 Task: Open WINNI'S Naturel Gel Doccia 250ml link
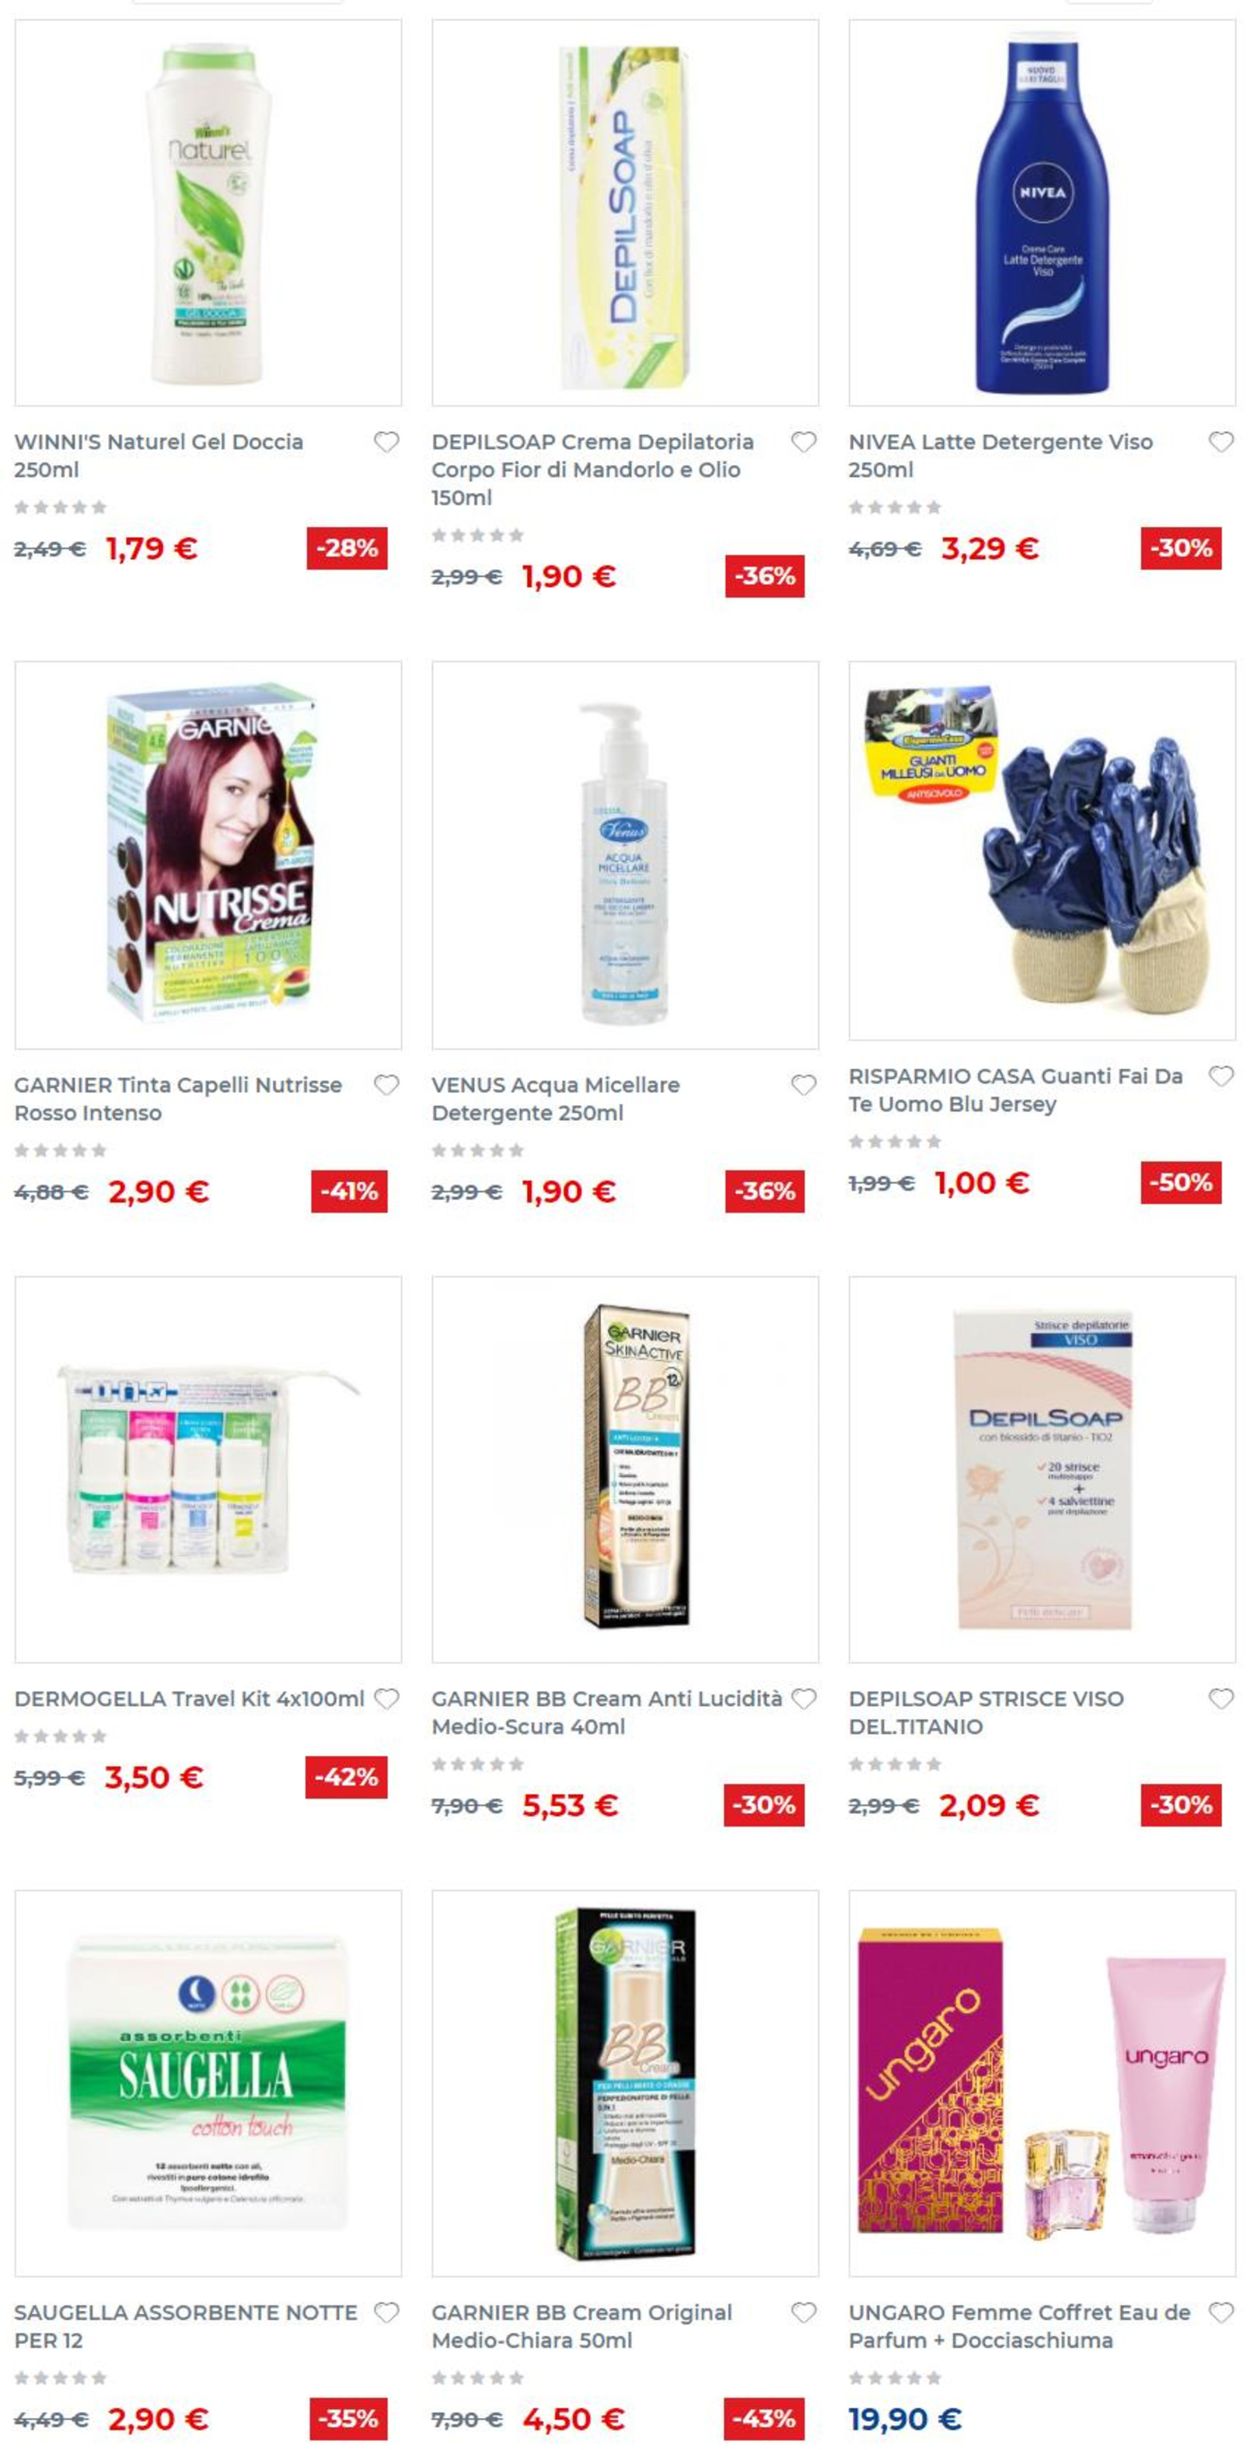[158, 456]
